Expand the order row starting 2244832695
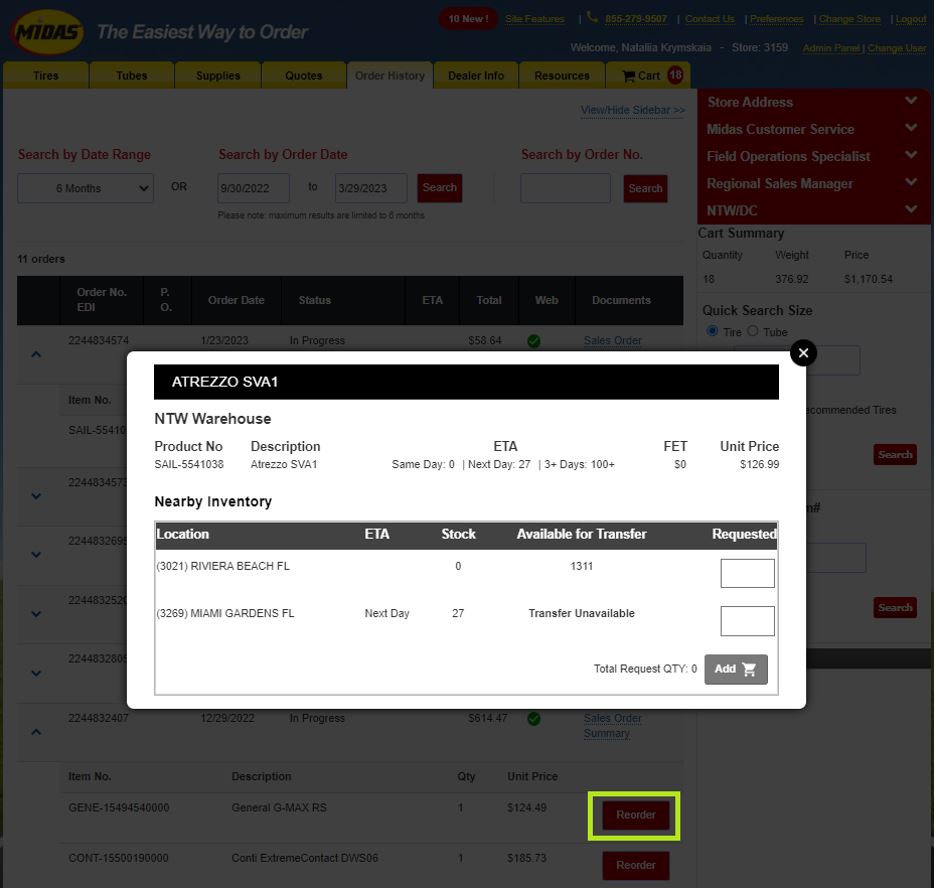Image resolution: width=936 pixels, height=889 pixels. tap(36, 555)
